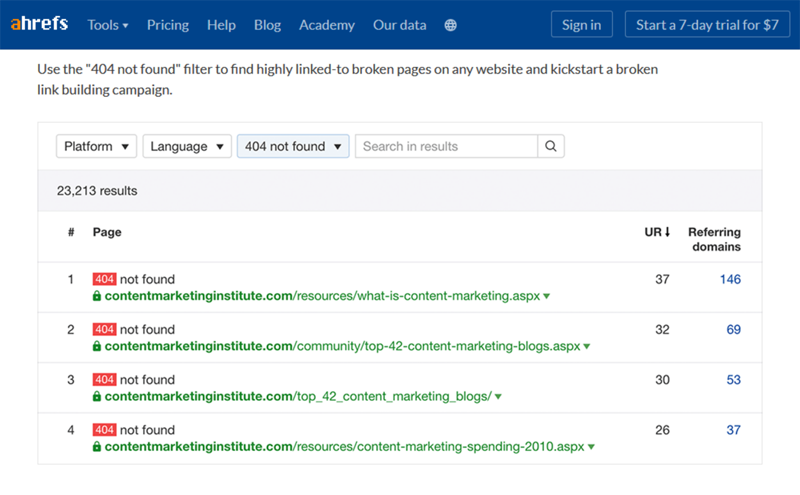Click the 404 badge in row 2
This screenshot has height=495, width=800.
(104, 329)
